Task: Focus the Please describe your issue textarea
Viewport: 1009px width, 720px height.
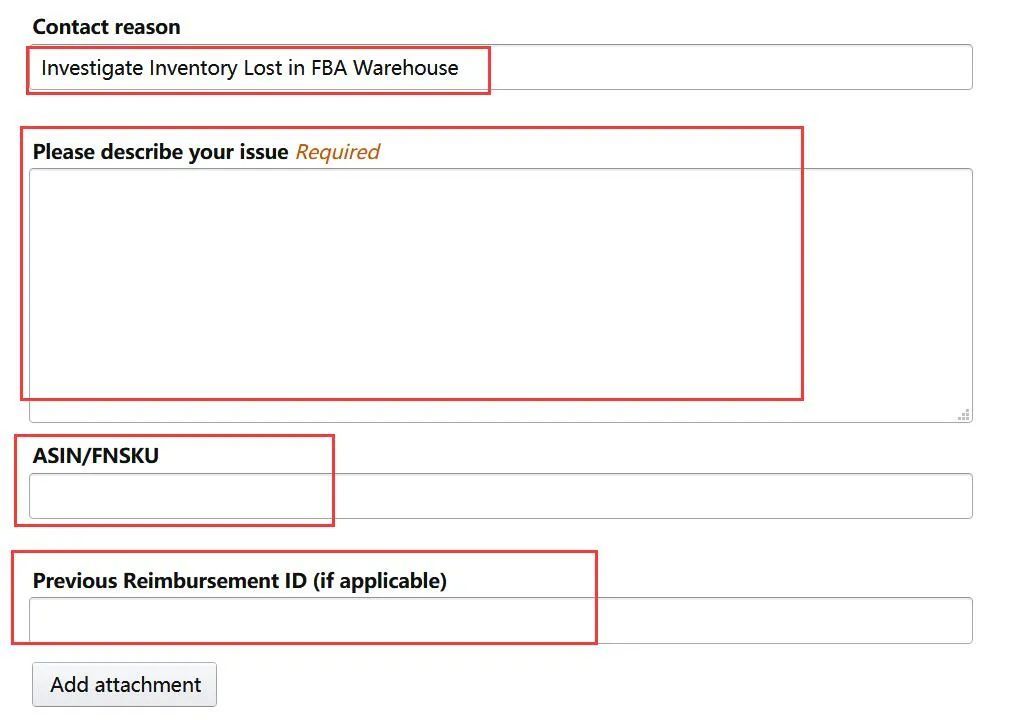Action: [500, 295]
